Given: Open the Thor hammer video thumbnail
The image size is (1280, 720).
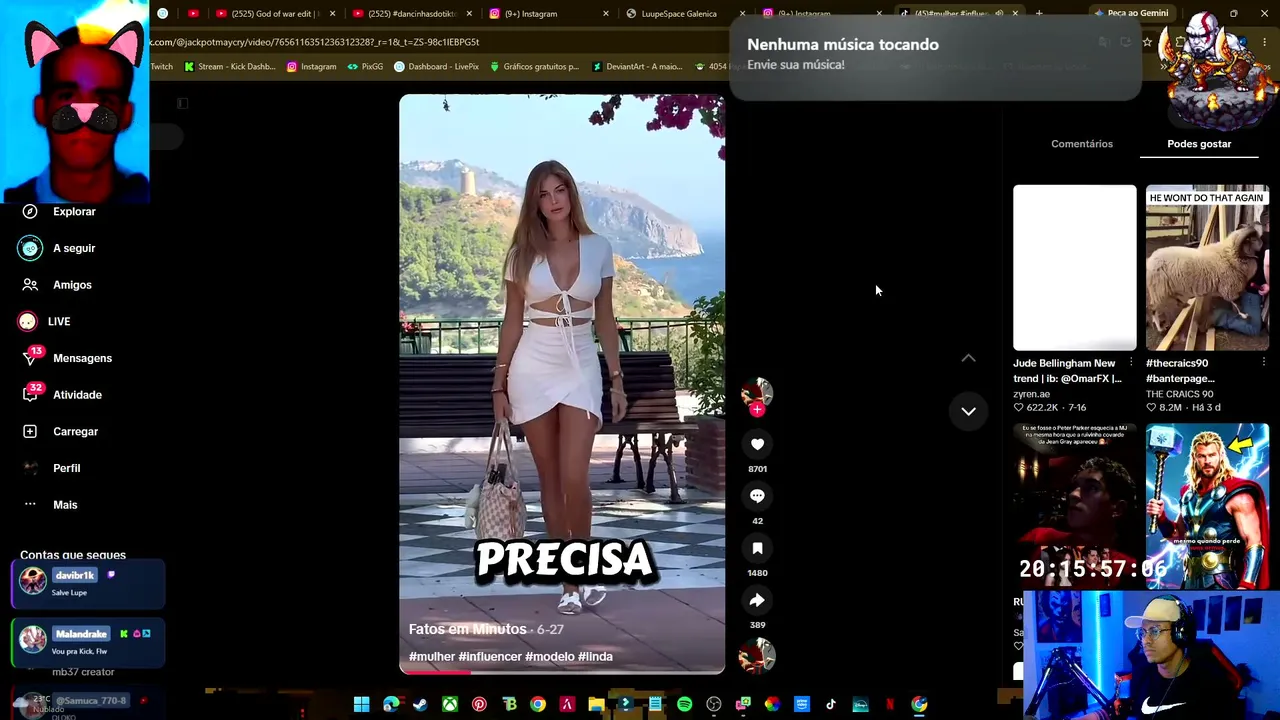Looking at the screenshot, I should pyautogui.click(x=1207, y=505).
